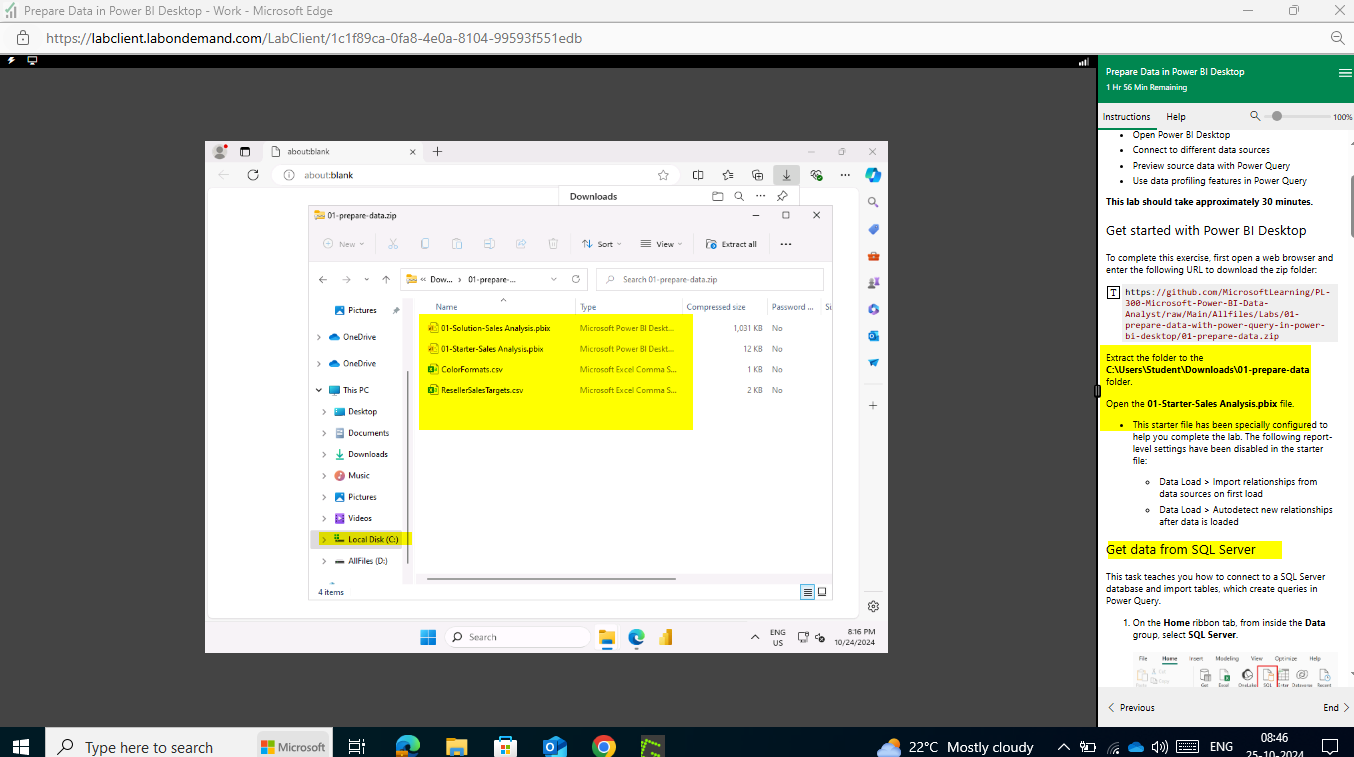
Task: Select ColorFormats.csv file
Action: click(472, 370)
